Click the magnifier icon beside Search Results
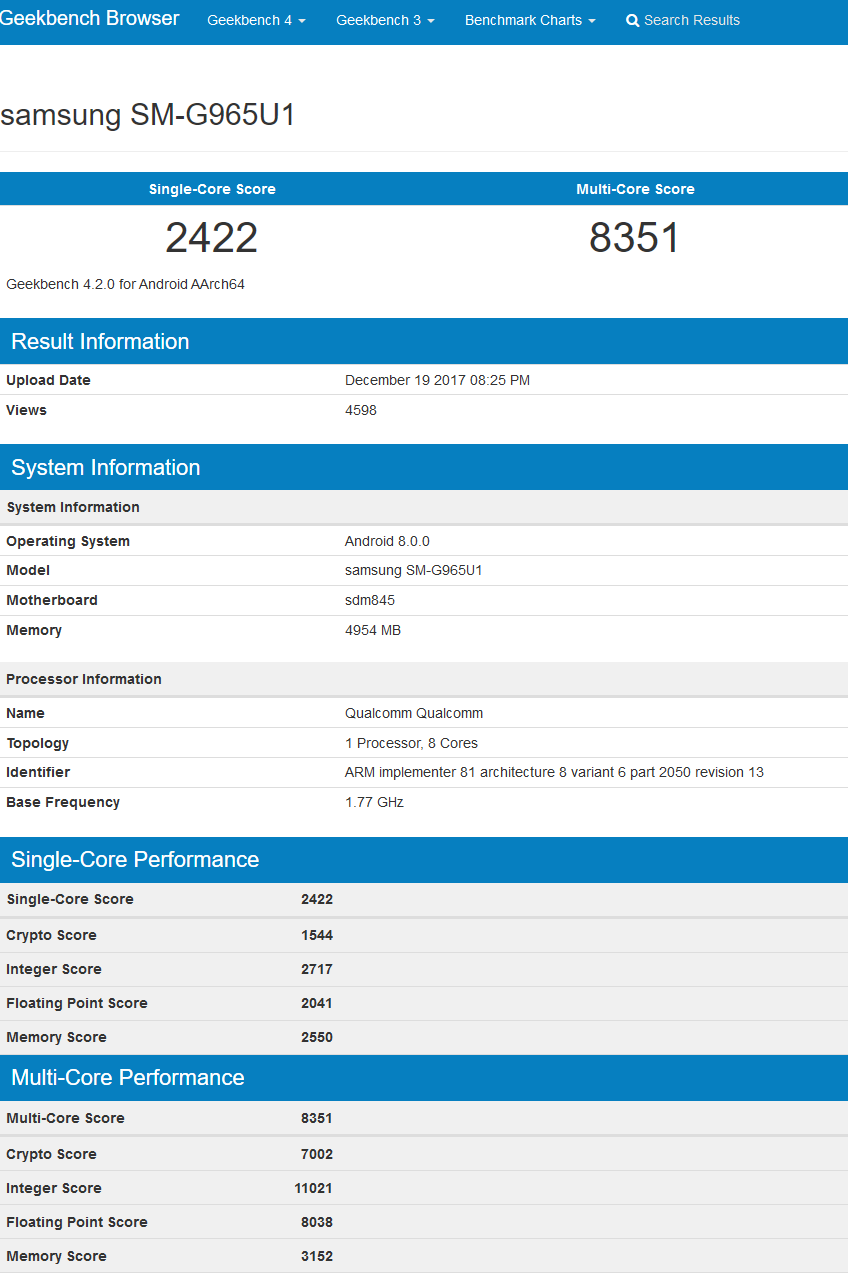The height and width of the screenshot is (1273, 848). (632, 21)
